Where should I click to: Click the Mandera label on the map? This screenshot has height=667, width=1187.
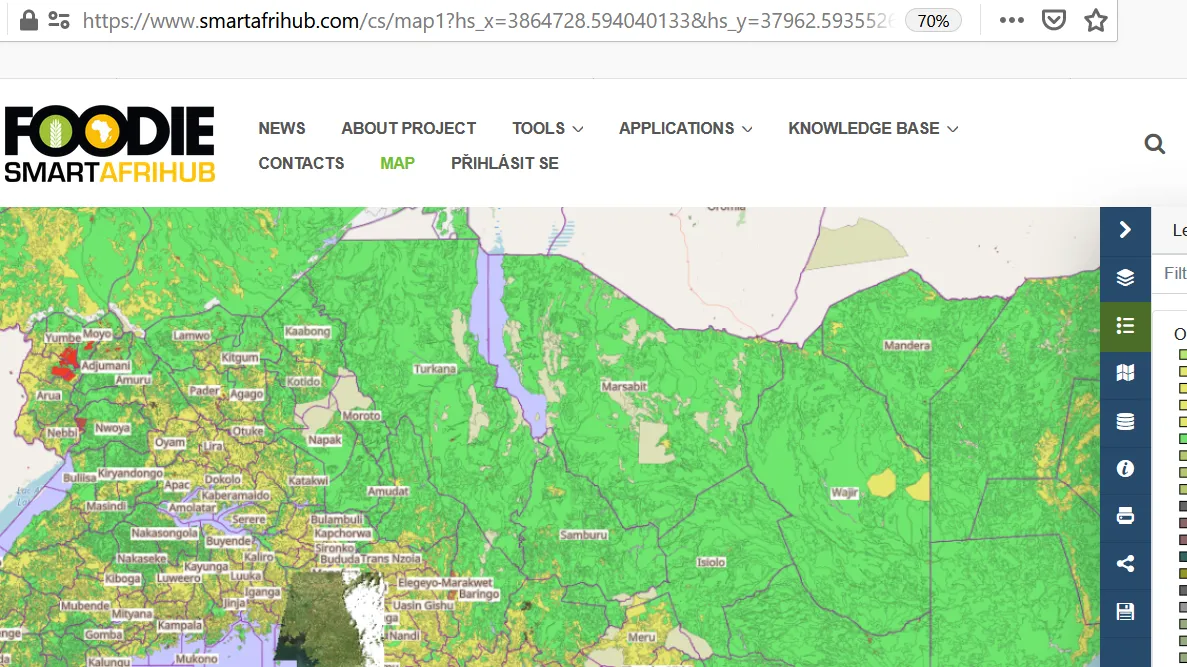coord(906,345)
